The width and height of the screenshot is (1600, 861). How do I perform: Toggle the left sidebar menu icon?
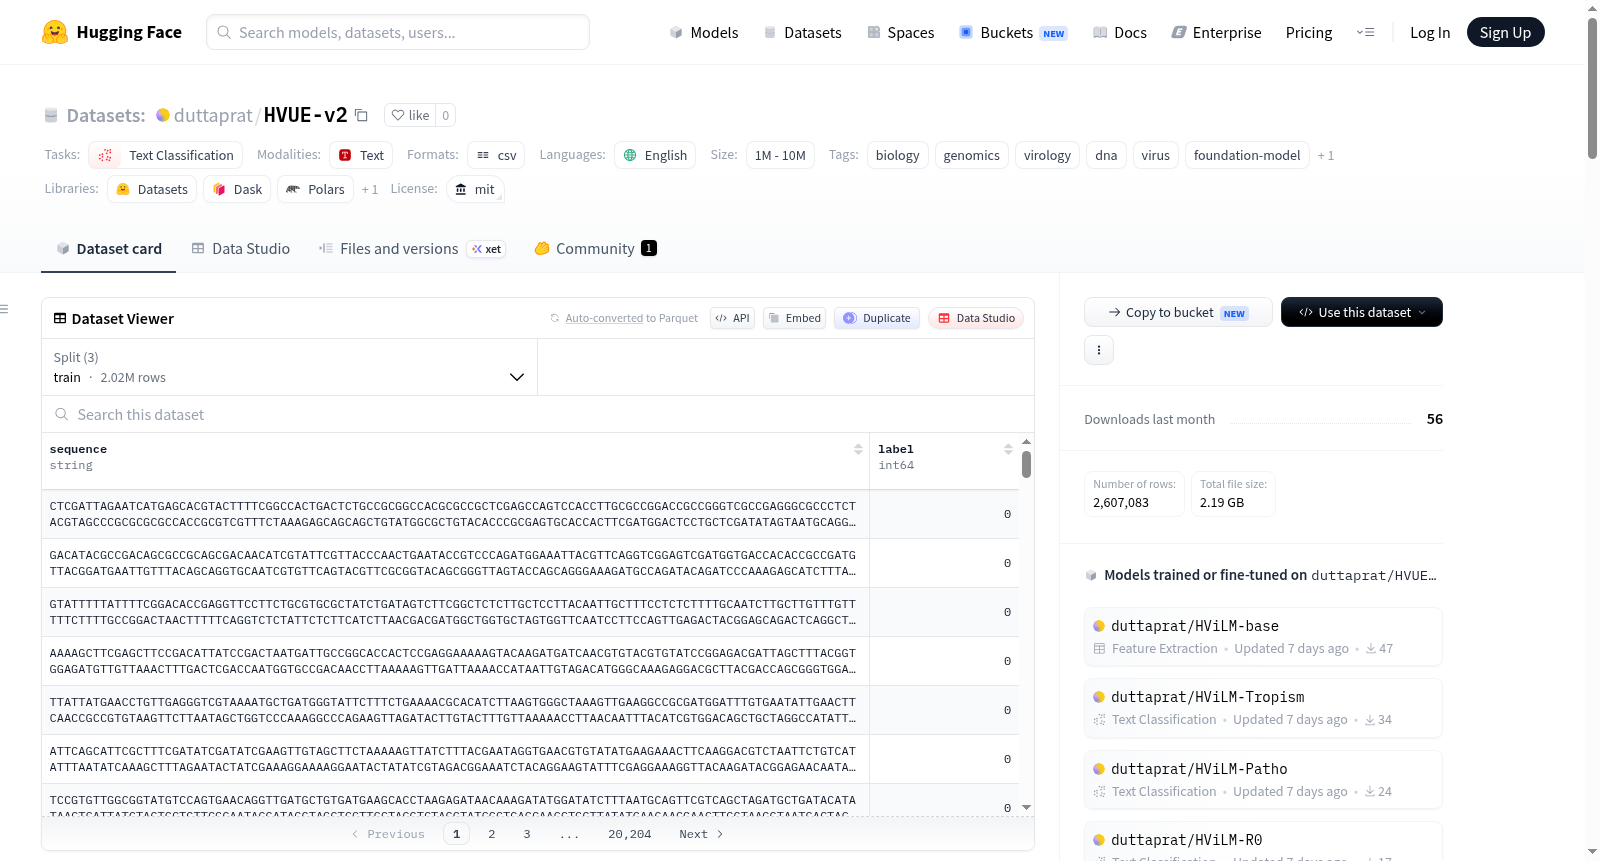4,309
